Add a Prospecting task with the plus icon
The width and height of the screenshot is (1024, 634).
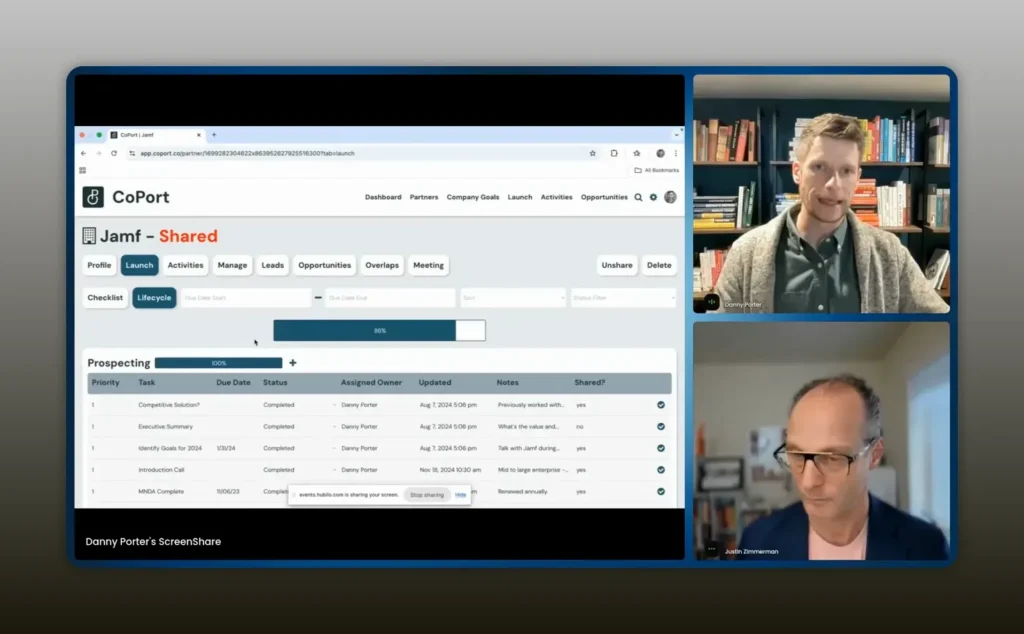292,363
